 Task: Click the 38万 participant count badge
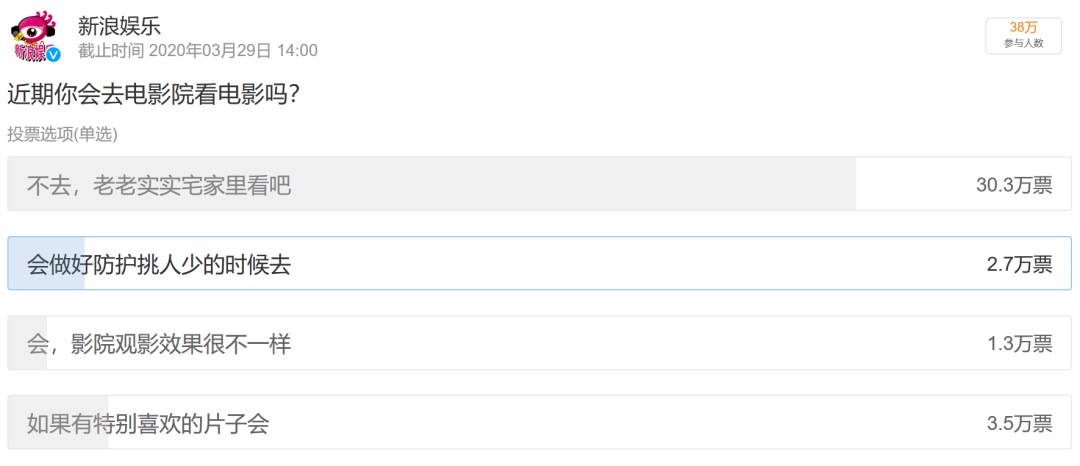pos(1023,28)
